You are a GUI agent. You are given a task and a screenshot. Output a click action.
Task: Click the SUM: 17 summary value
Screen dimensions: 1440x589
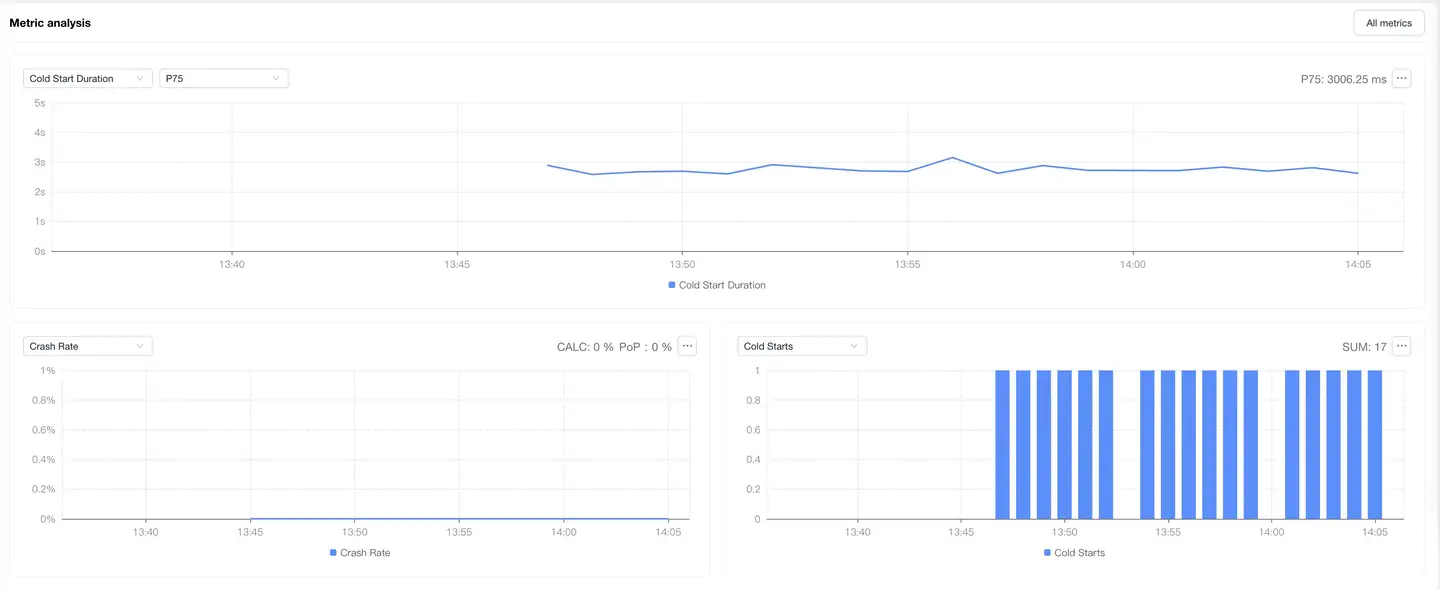coord(1364,347)
